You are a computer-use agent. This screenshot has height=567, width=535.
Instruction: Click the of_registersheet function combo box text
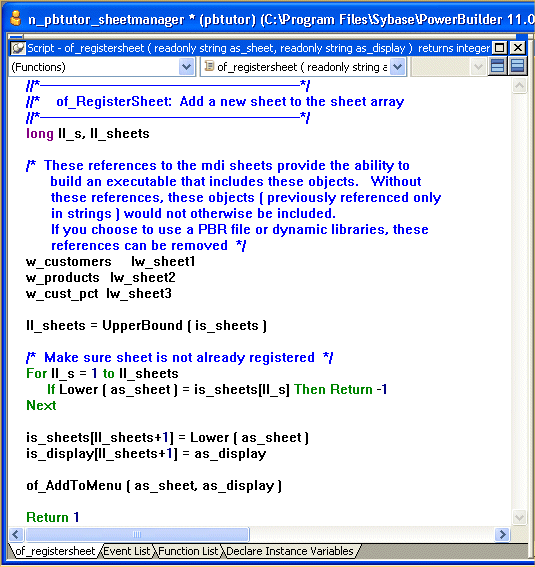coord(302,67)
